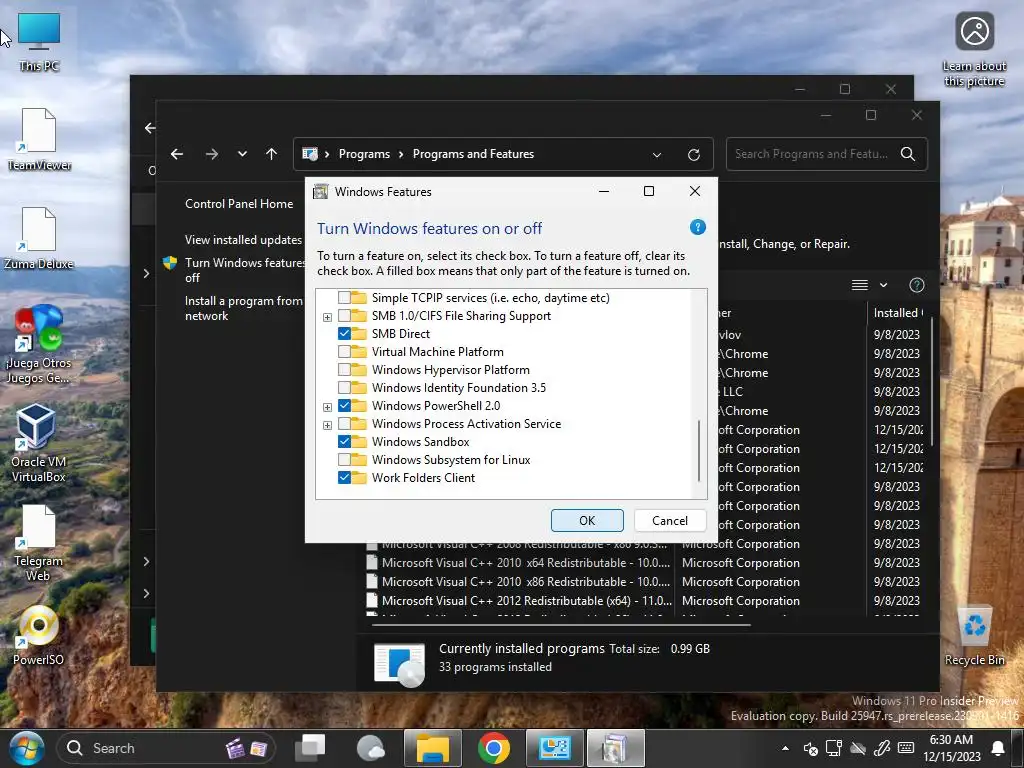Open View installed updates link

(x=243, y=240)
